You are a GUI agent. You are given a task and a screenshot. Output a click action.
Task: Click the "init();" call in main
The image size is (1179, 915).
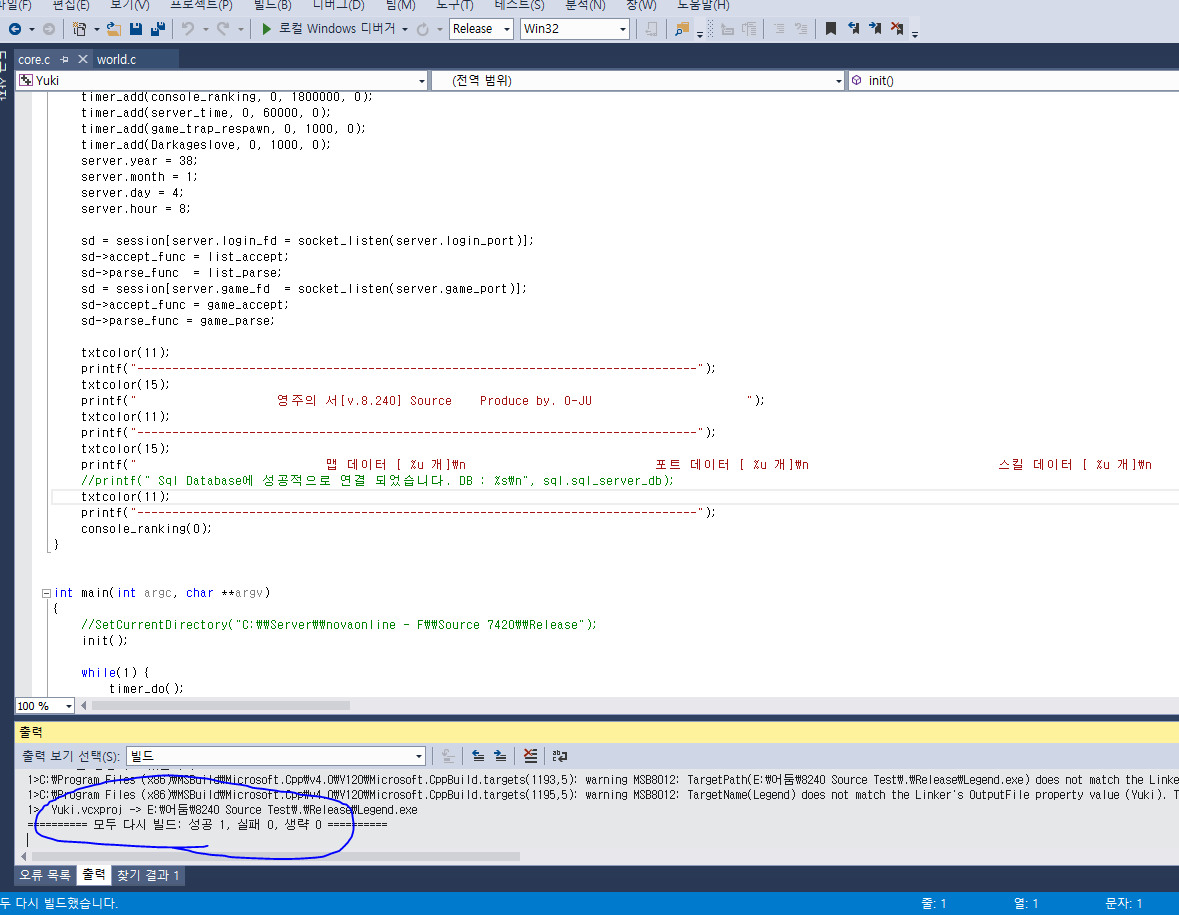coord(105,641)
